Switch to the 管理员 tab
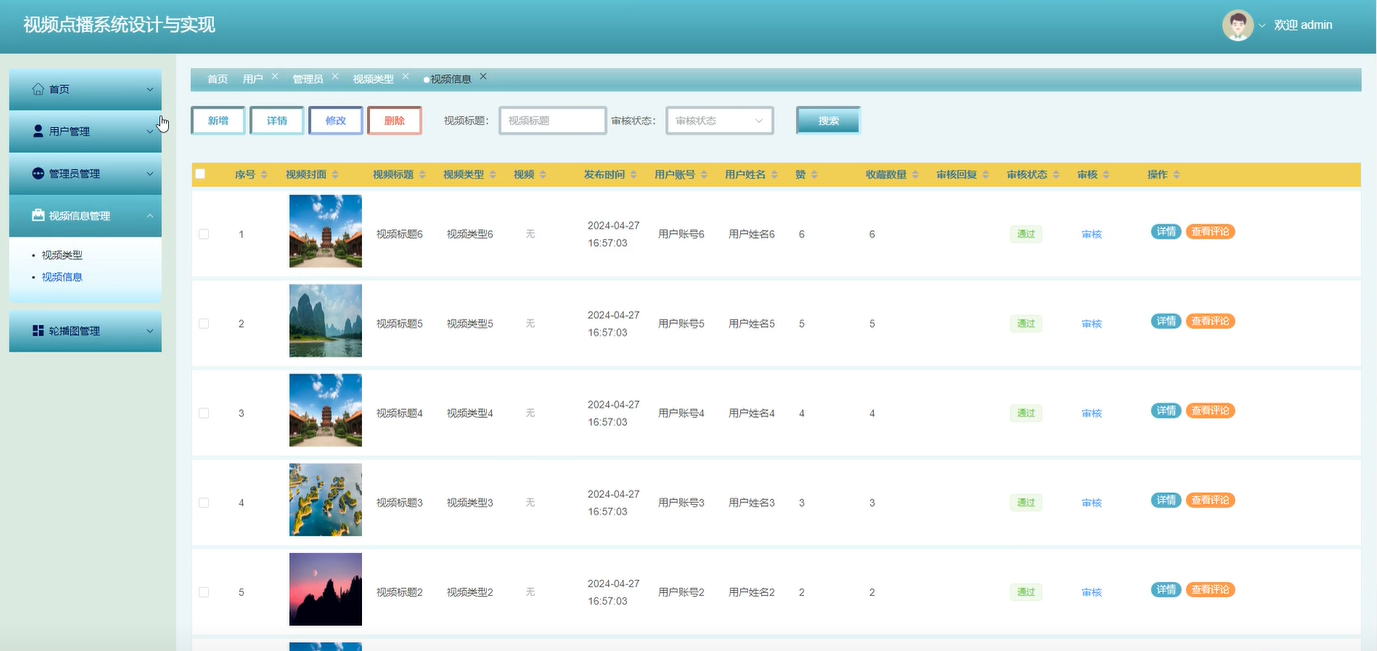Screen dimensions: 1377x651 [308, 79]
